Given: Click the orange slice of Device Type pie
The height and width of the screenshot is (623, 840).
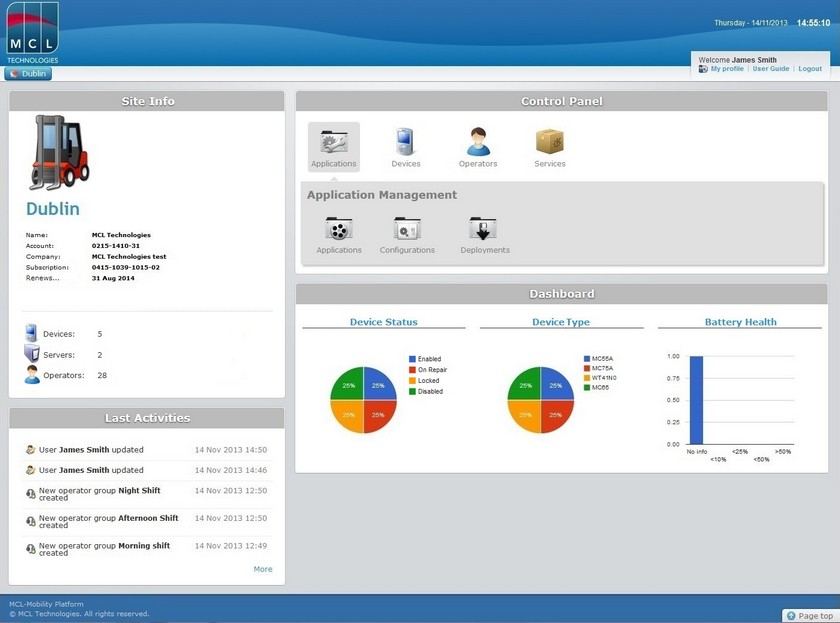Looking at the screenshot, I should (525, 416).
